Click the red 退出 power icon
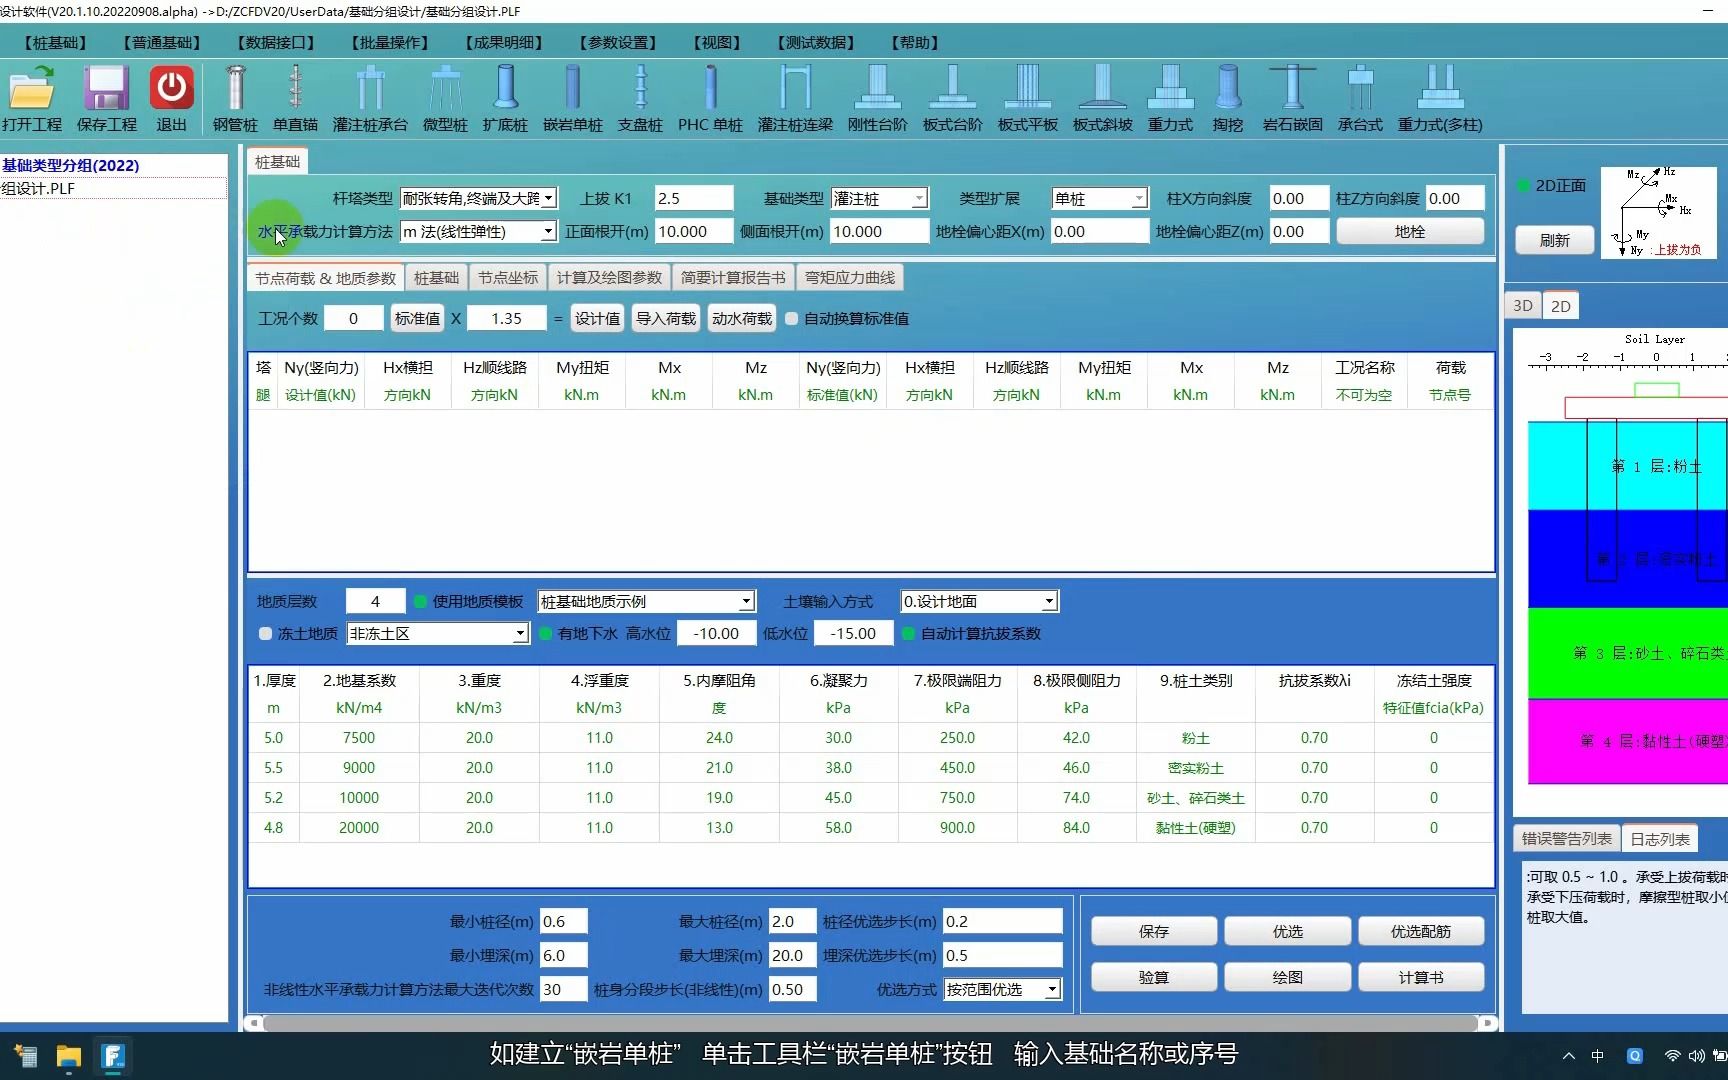 pyautogui.click(x=171, y=88)
